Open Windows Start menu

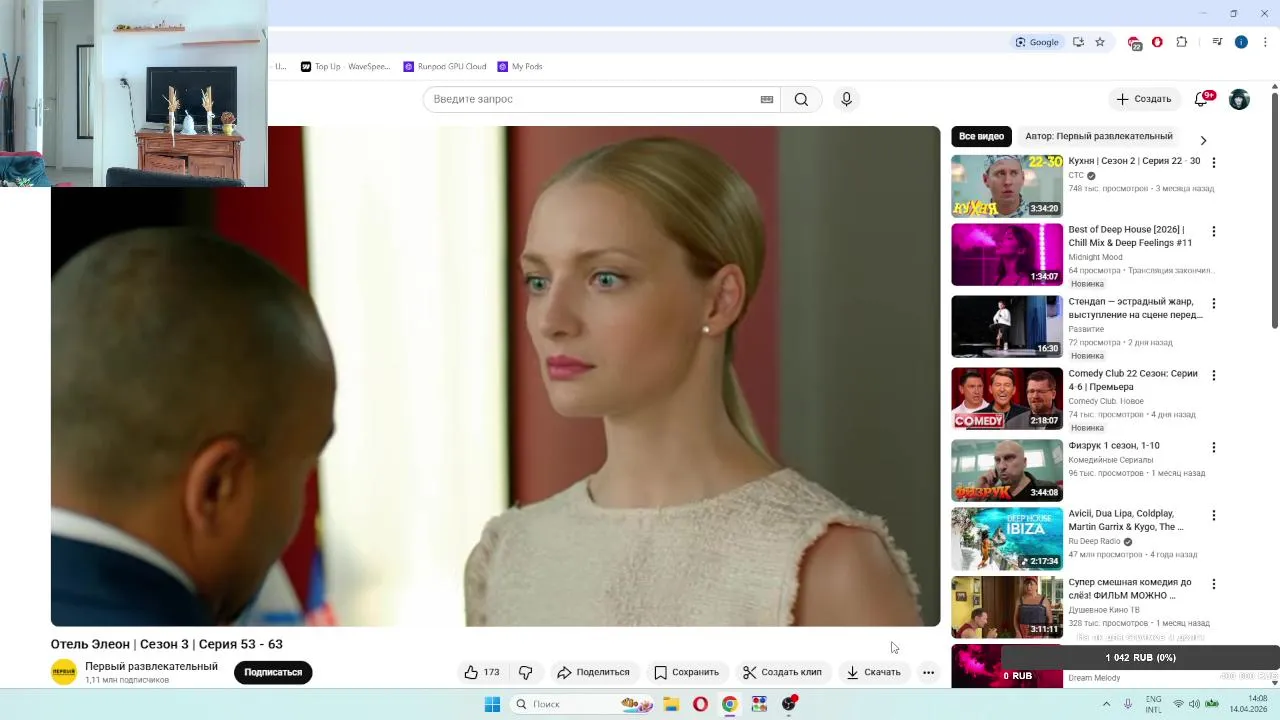pos(492,704)
